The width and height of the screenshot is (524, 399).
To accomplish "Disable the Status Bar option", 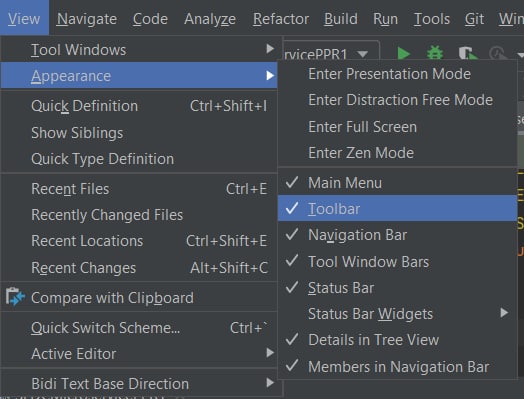I will pyautogui.click(x=398, y=288).
